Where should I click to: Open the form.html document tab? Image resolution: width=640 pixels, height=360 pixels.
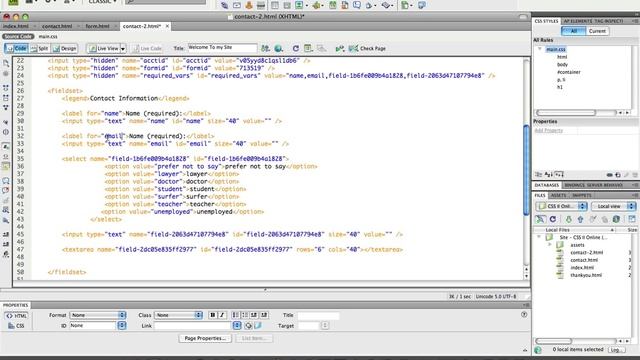98,26
